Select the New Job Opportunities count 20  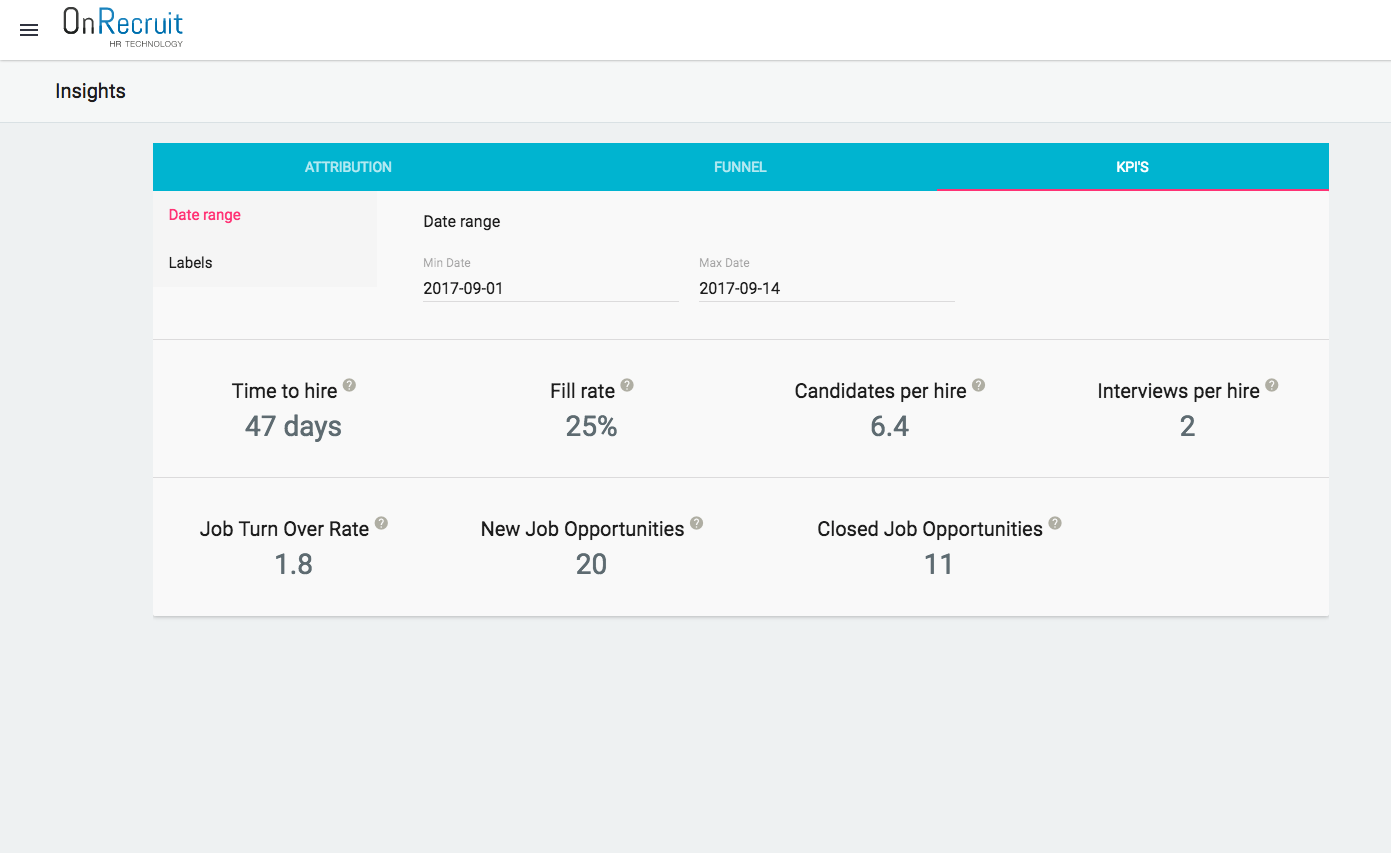point(590,564)
